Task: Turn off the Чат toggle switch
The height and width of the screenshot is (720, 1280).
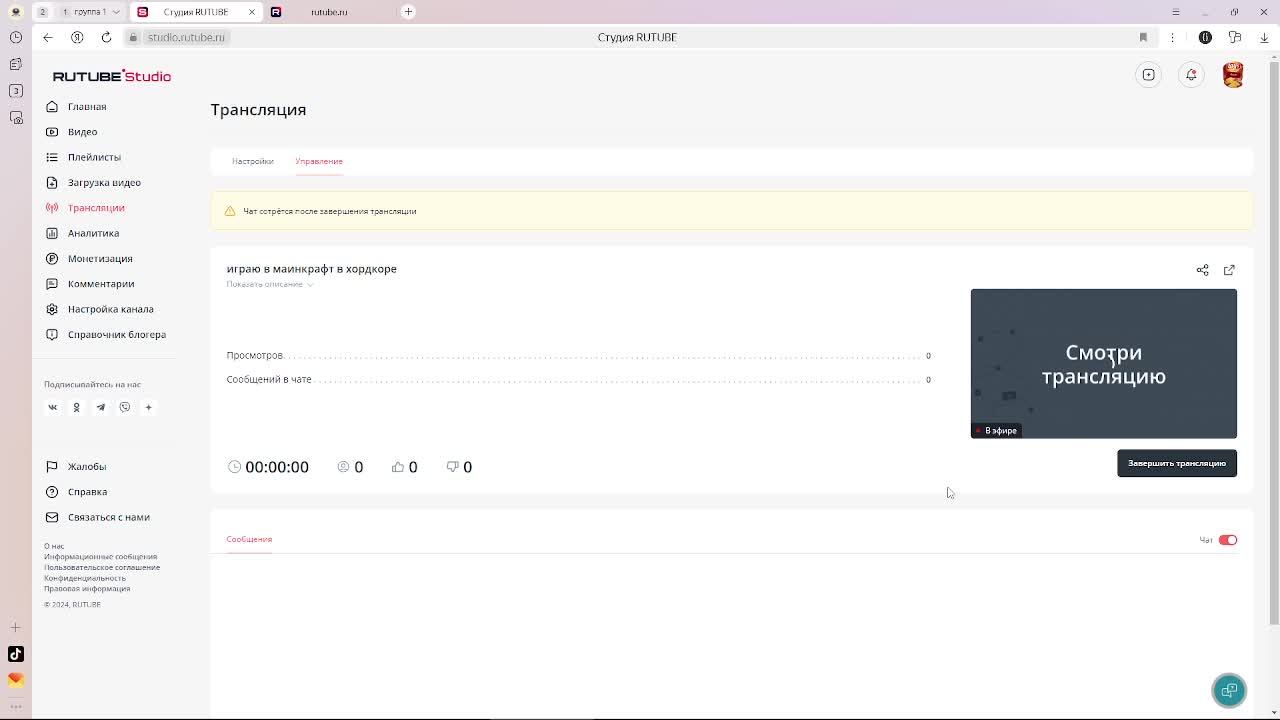Action: 1228,540
